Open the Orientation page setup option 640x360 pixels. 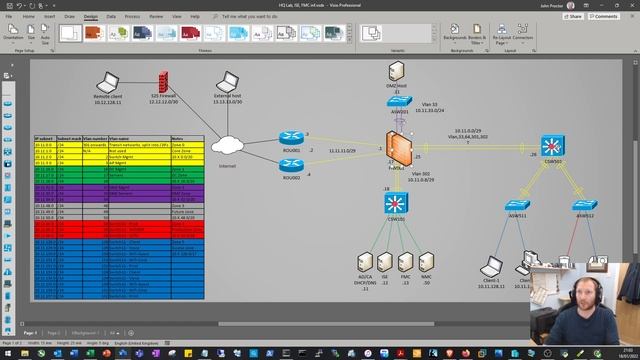pos(13,33)
